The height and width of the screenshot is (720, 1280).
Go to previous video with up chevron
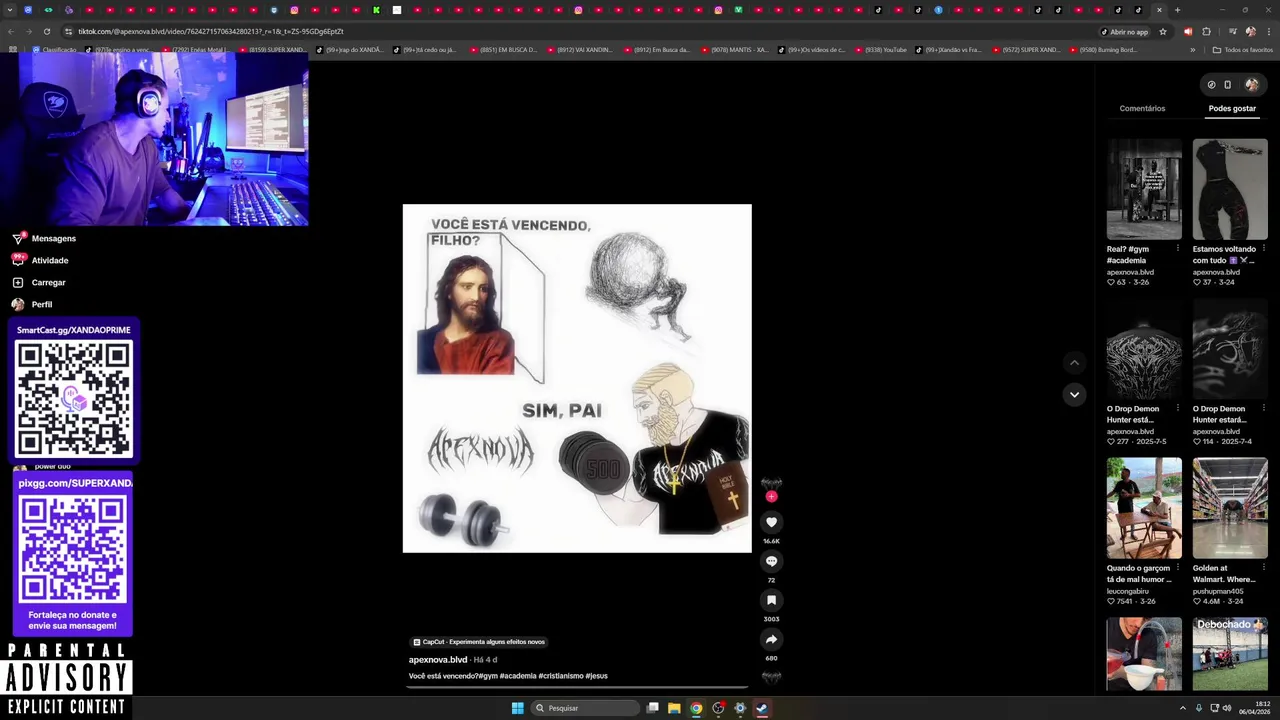(x=1074, y=363)
